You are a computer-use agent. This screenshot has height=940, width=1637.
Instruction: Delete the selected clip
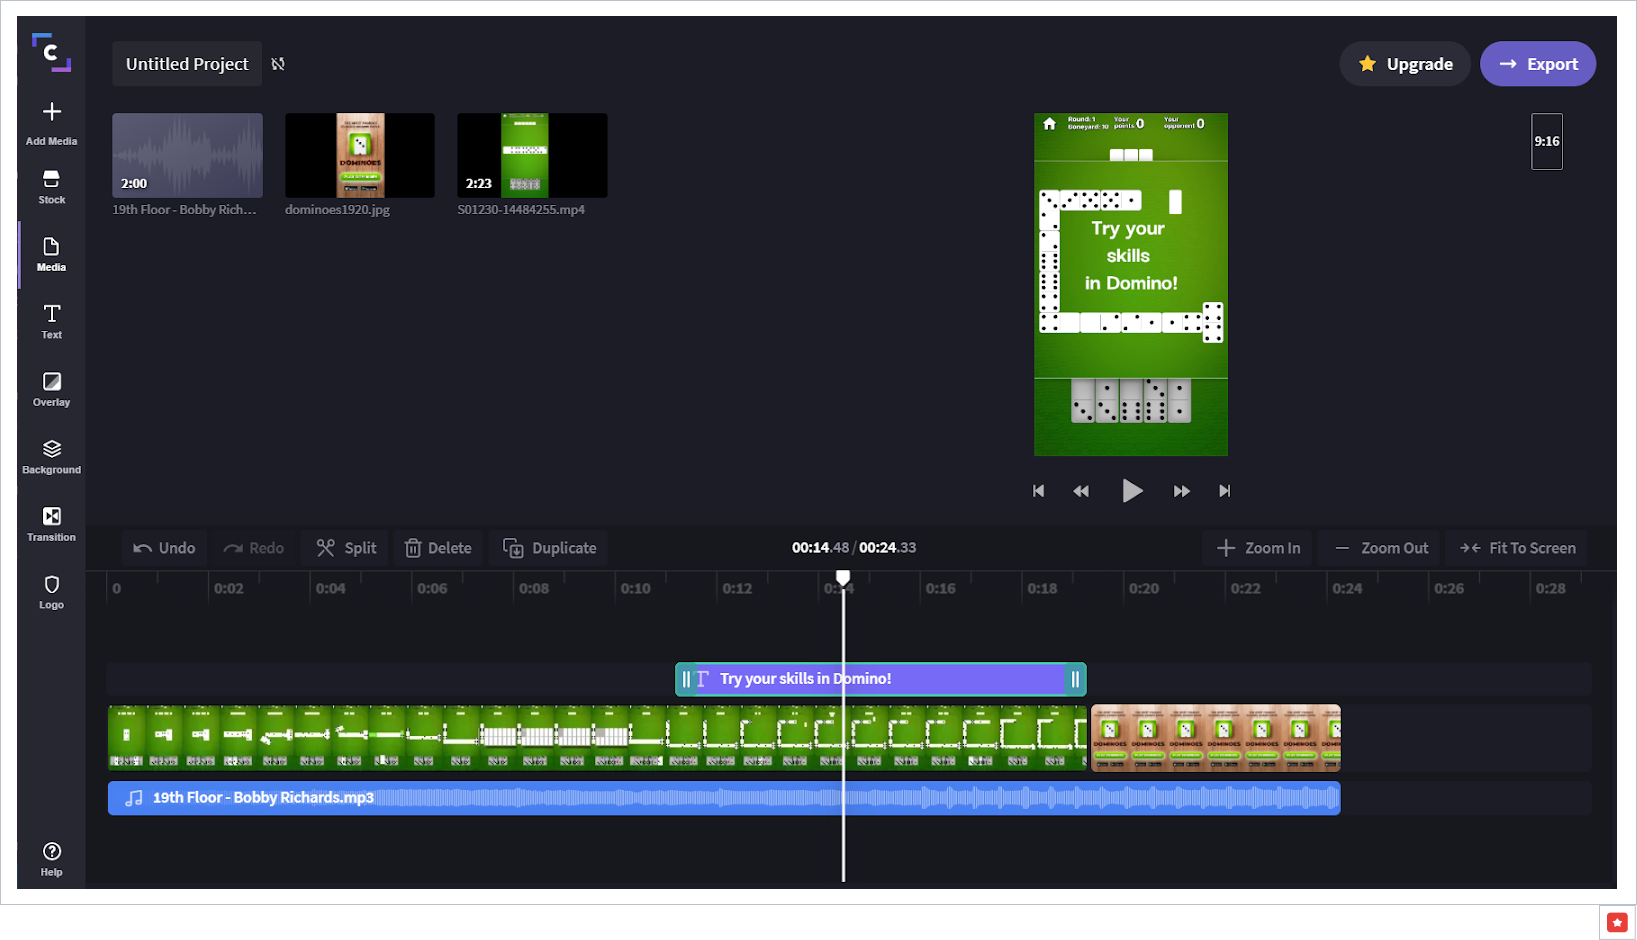[438, 548]
